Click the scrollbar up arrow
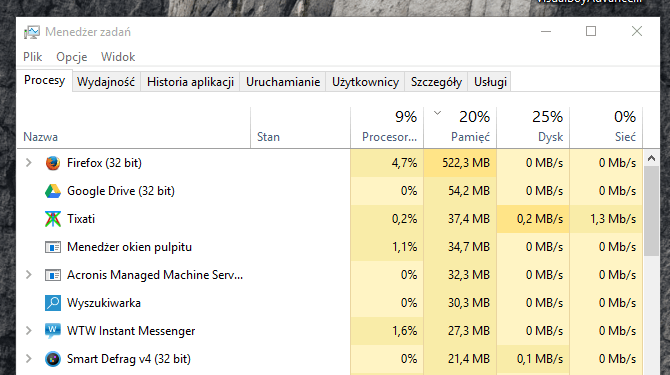670x375 pixels. click(x=651, y=158)
